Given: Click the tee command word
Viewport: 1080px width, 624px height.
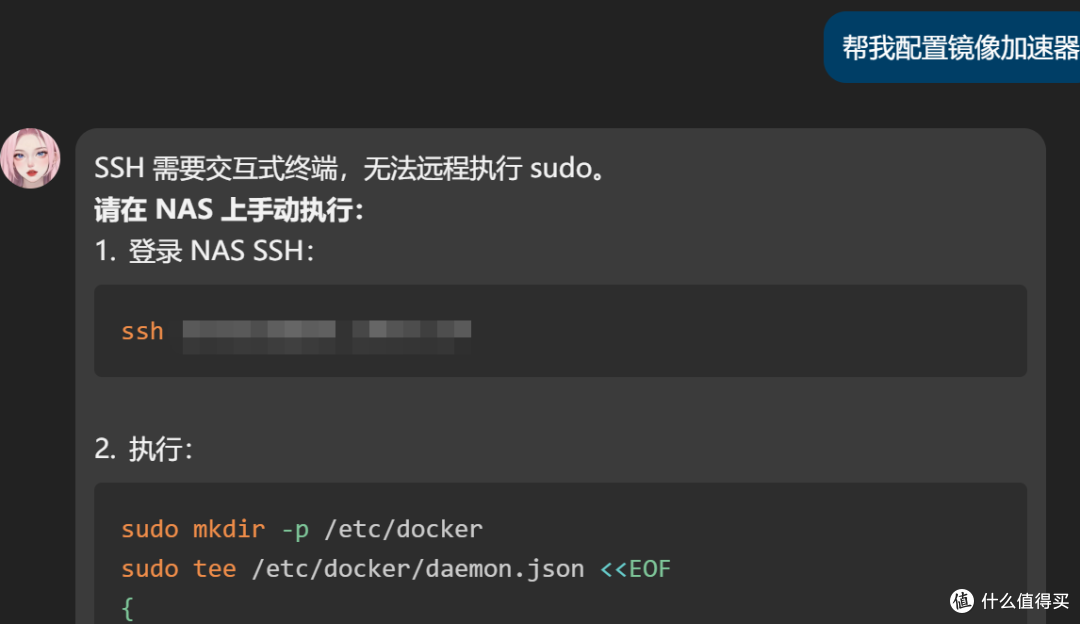Looking at the screenshot, I should 215,569.
